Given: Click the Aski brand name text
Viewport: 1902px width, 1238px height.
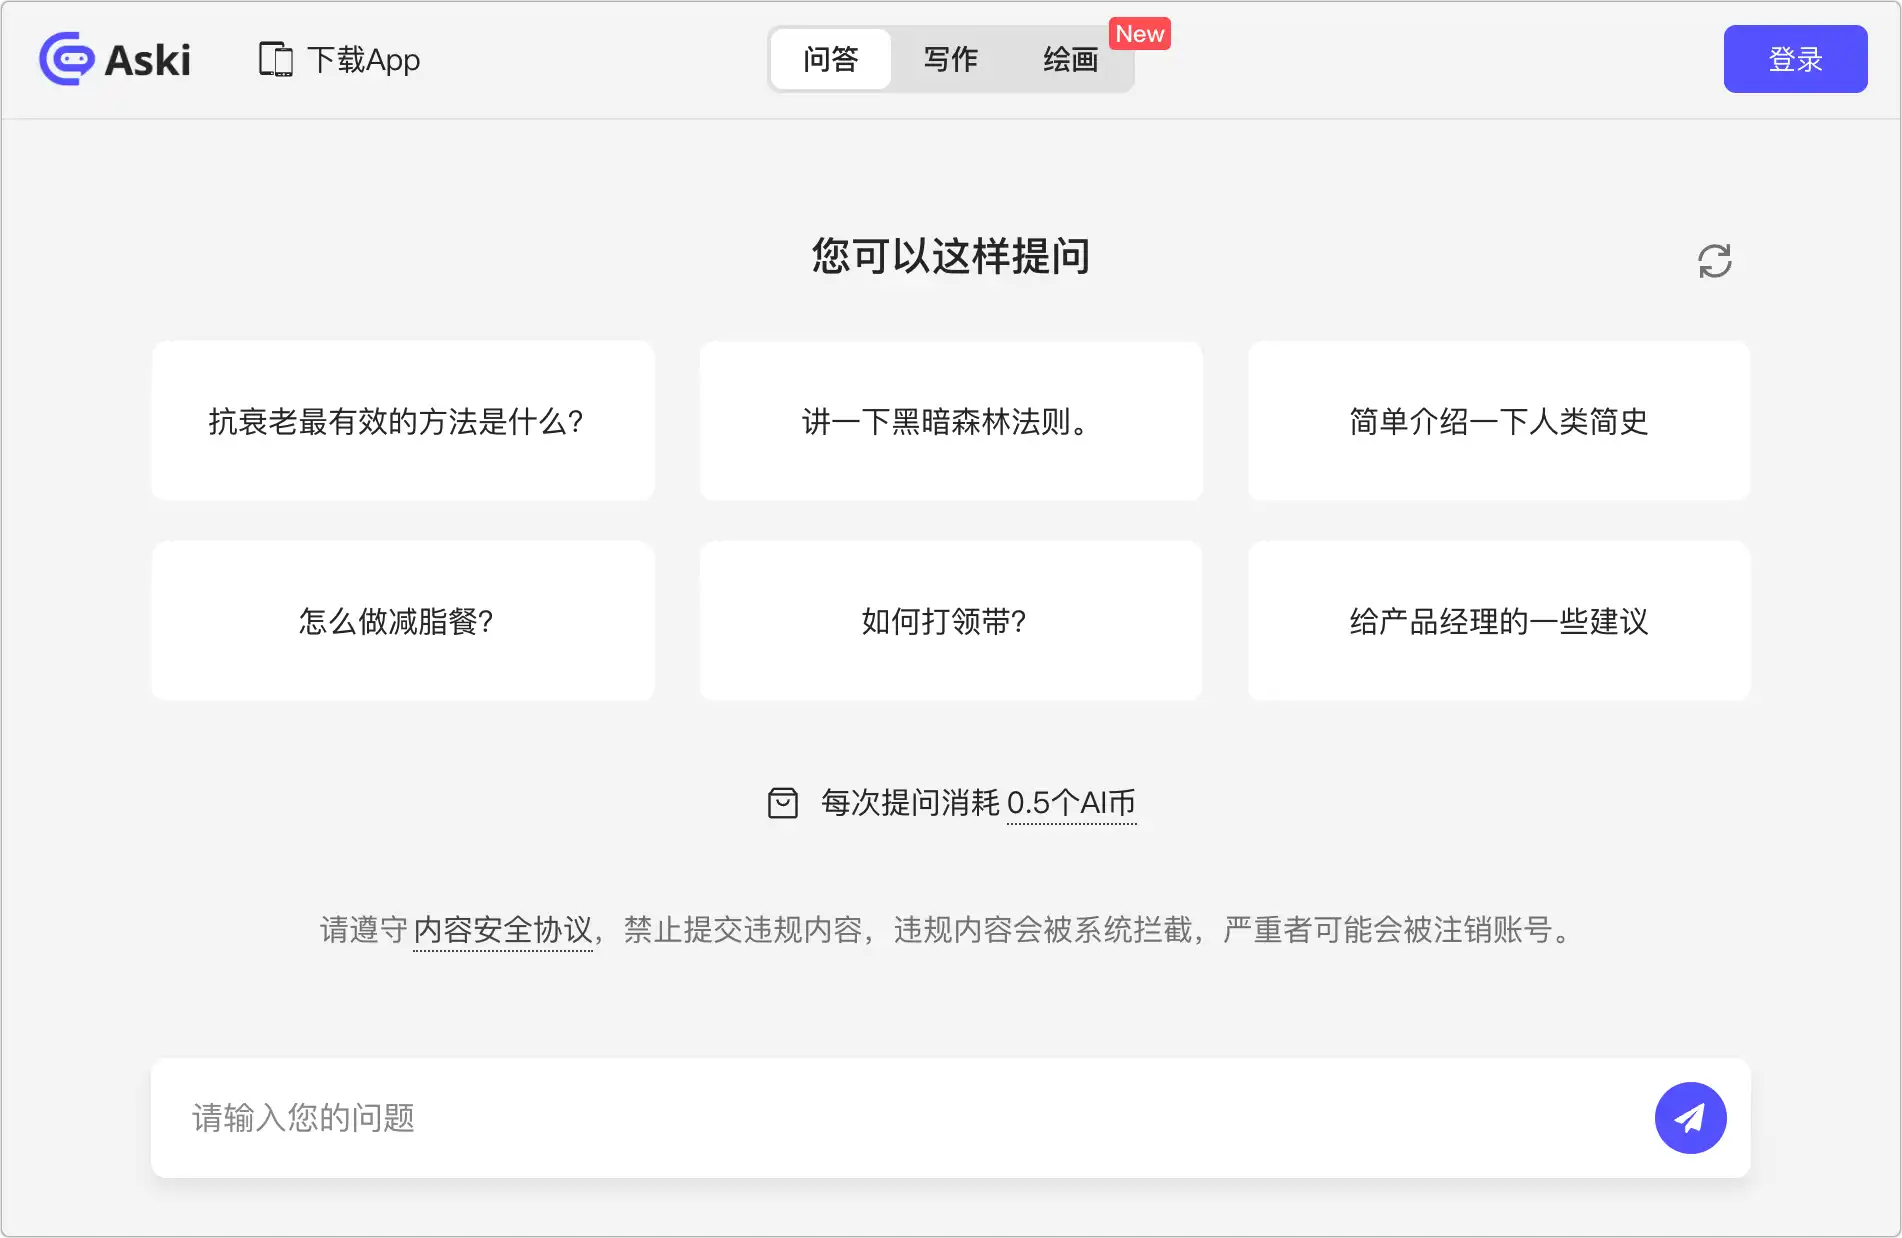Looking at the screenshot, I should tap(148, 60).
